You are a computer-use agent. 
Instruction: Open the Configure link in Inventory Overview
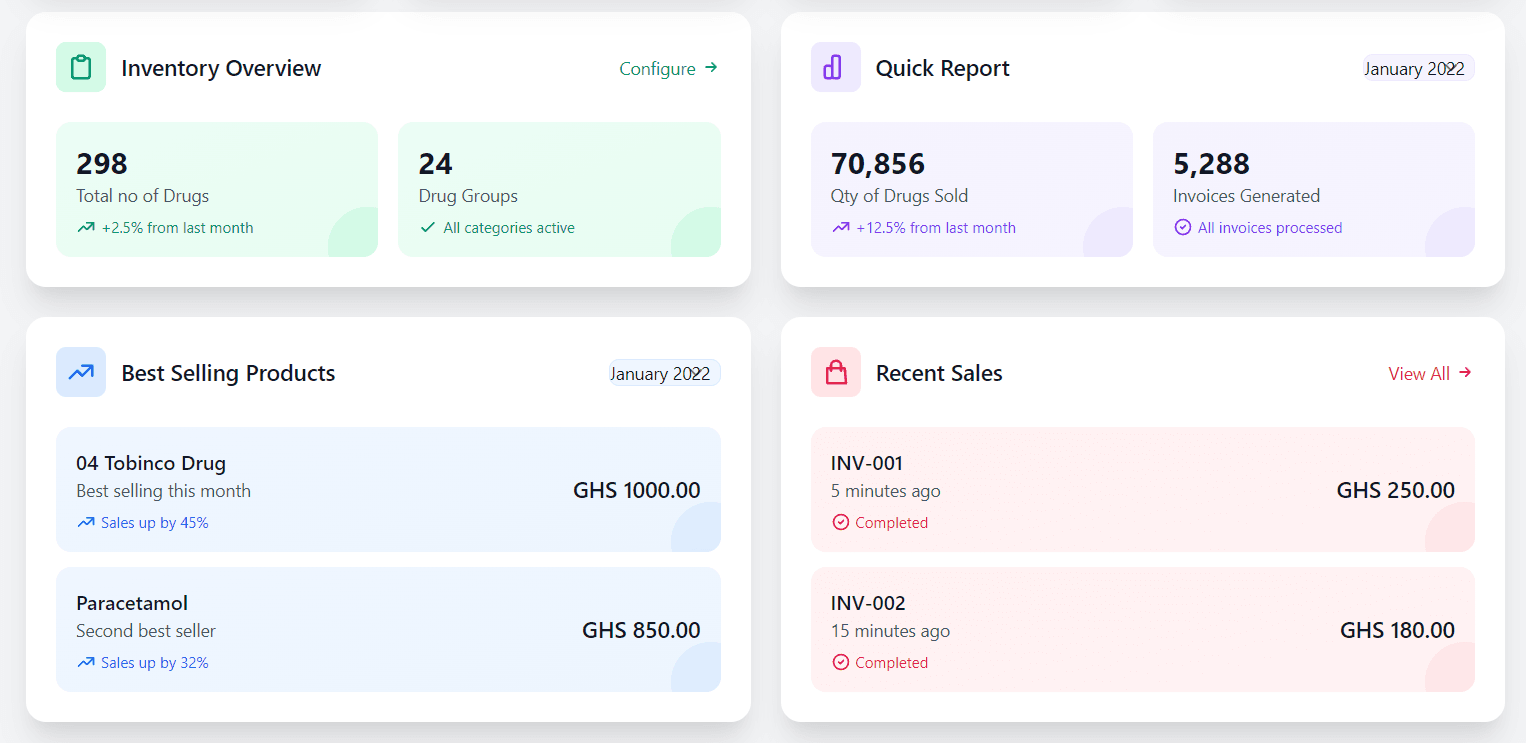coord(669,68)
